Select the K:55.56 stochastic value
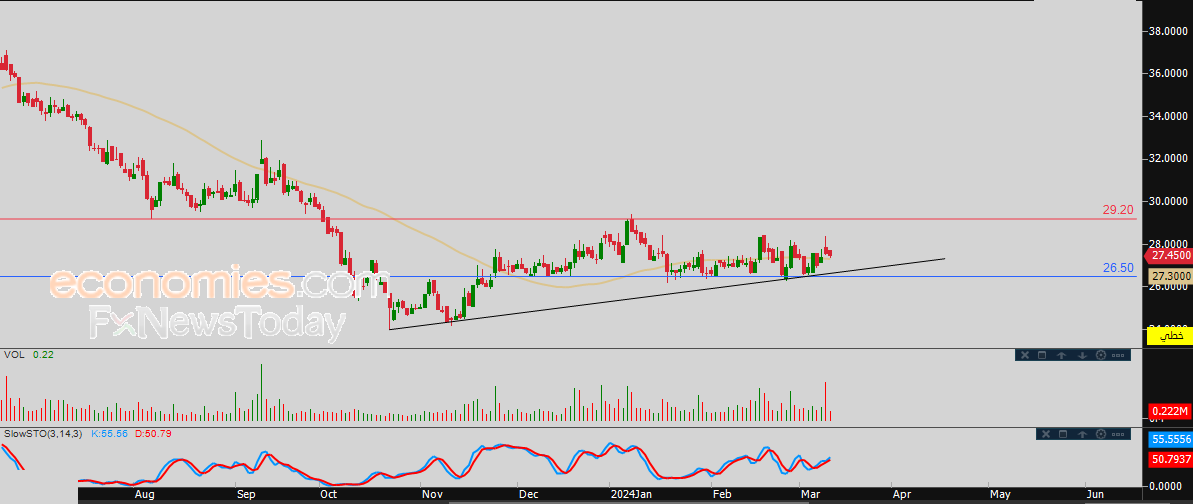The width and height of the screenshot is (1193, 504). (x=111, y=433)
